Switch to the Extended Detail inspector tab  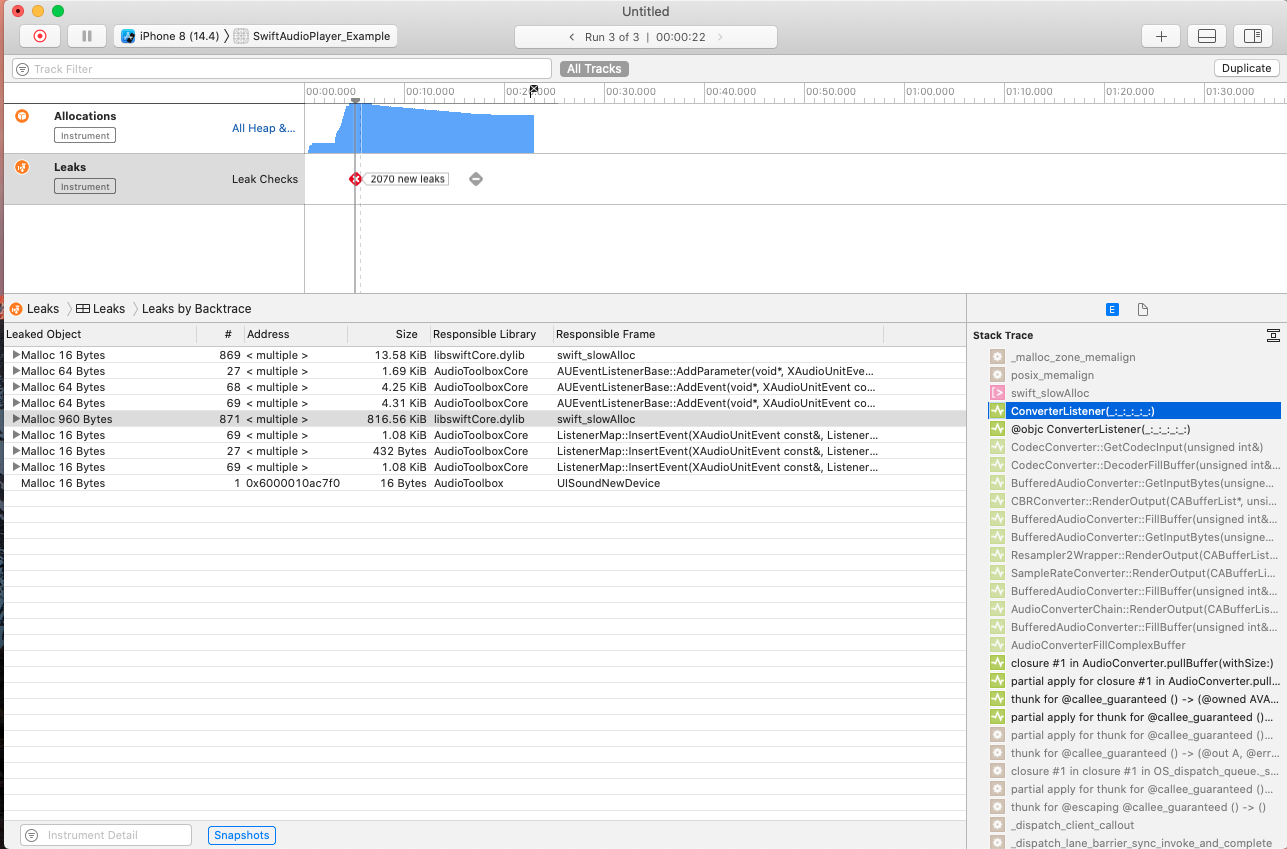pyautogui.click(x=1111, y=310)
